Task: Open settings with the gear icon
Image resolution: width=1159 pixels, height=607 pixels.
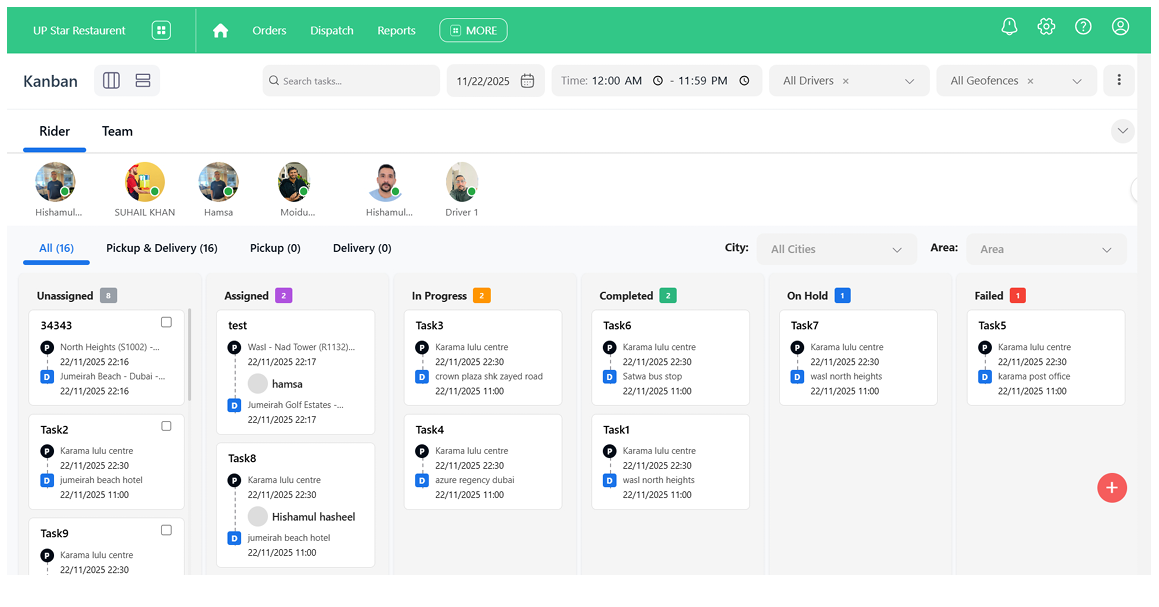Action: 1046,26
